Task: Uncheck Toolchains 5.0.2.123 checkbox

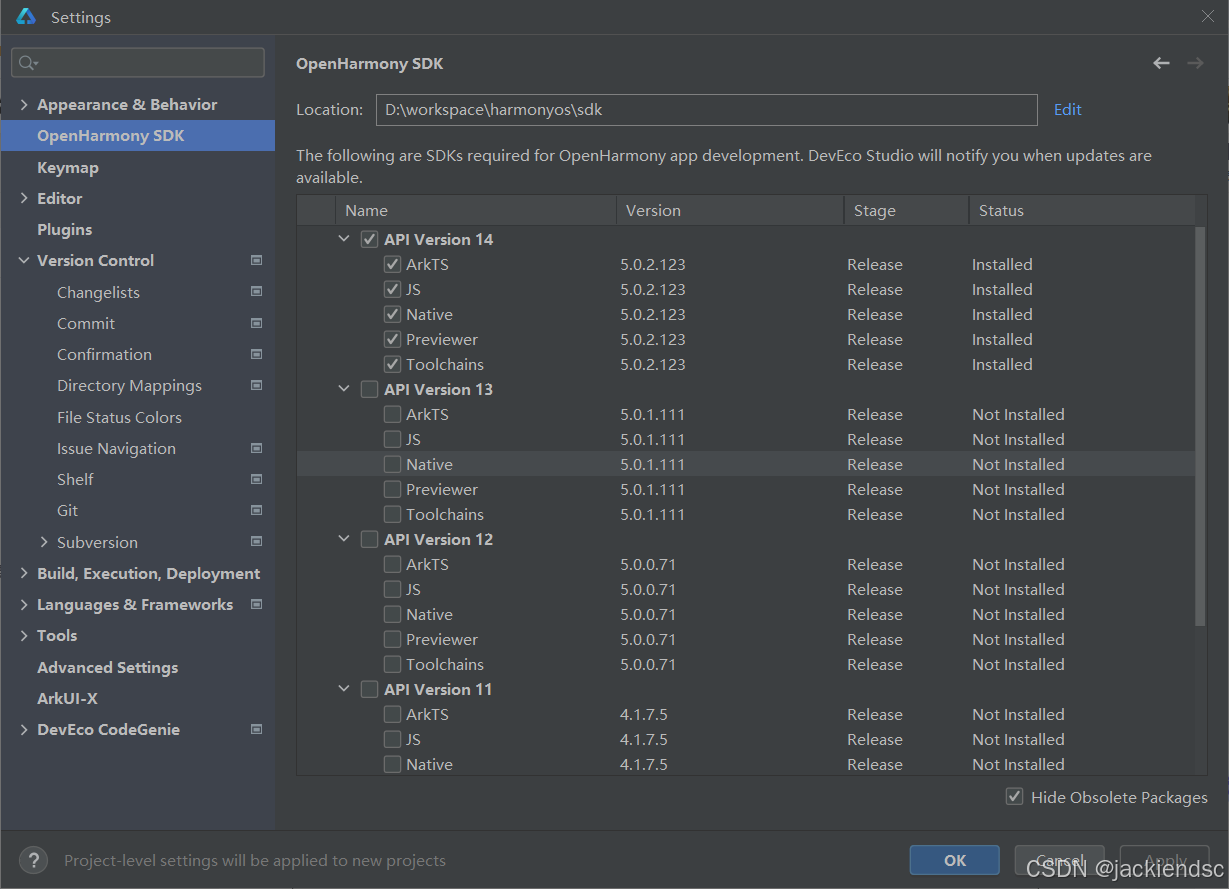Action: [393, 364]
